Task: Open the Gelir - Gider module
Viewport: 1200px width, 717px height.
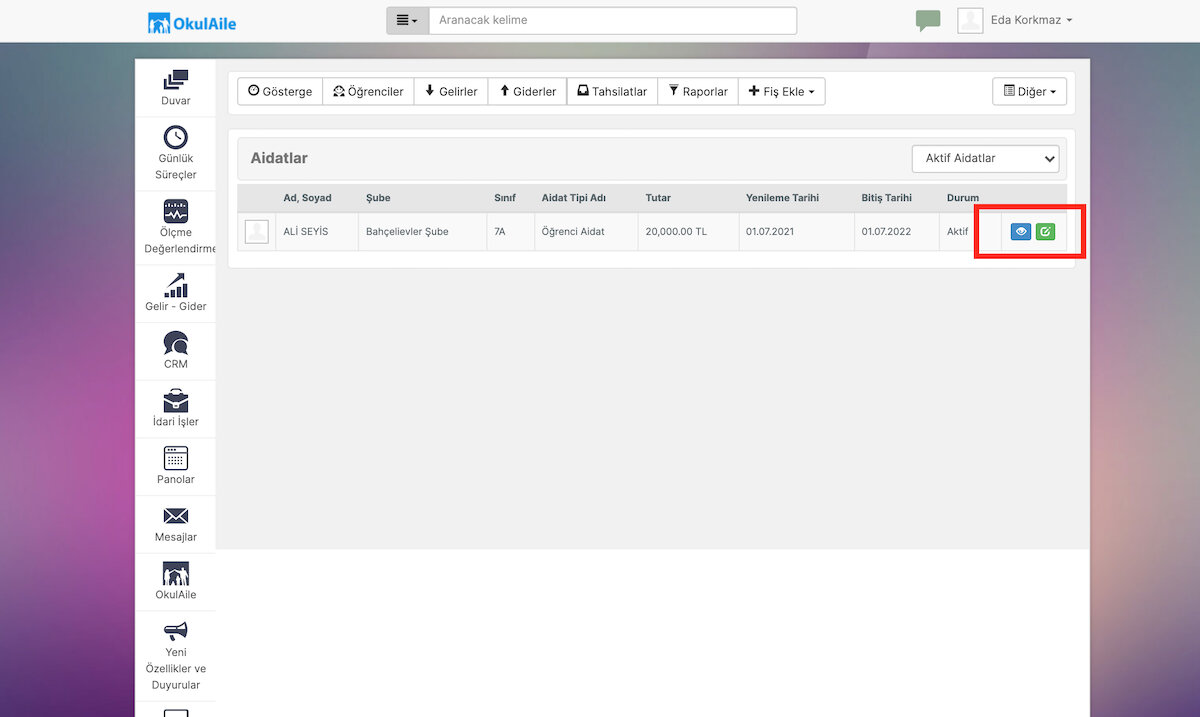Action: (175, 294)
